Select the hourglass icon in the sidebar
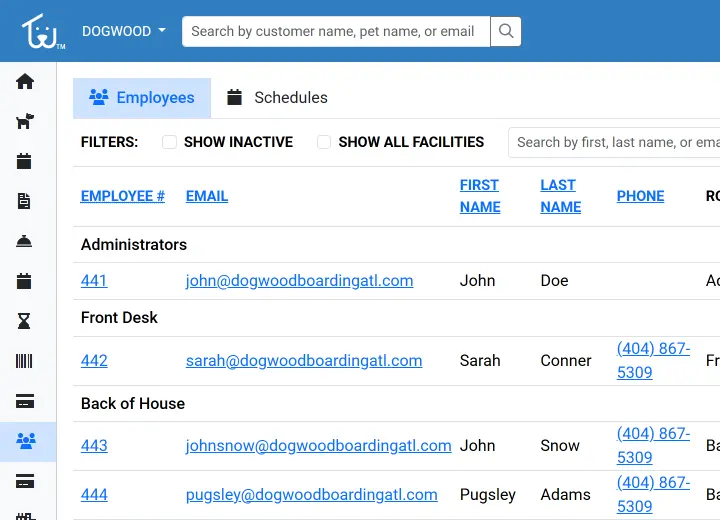Screen dimensions: 720x520 [x=25, y=321]
